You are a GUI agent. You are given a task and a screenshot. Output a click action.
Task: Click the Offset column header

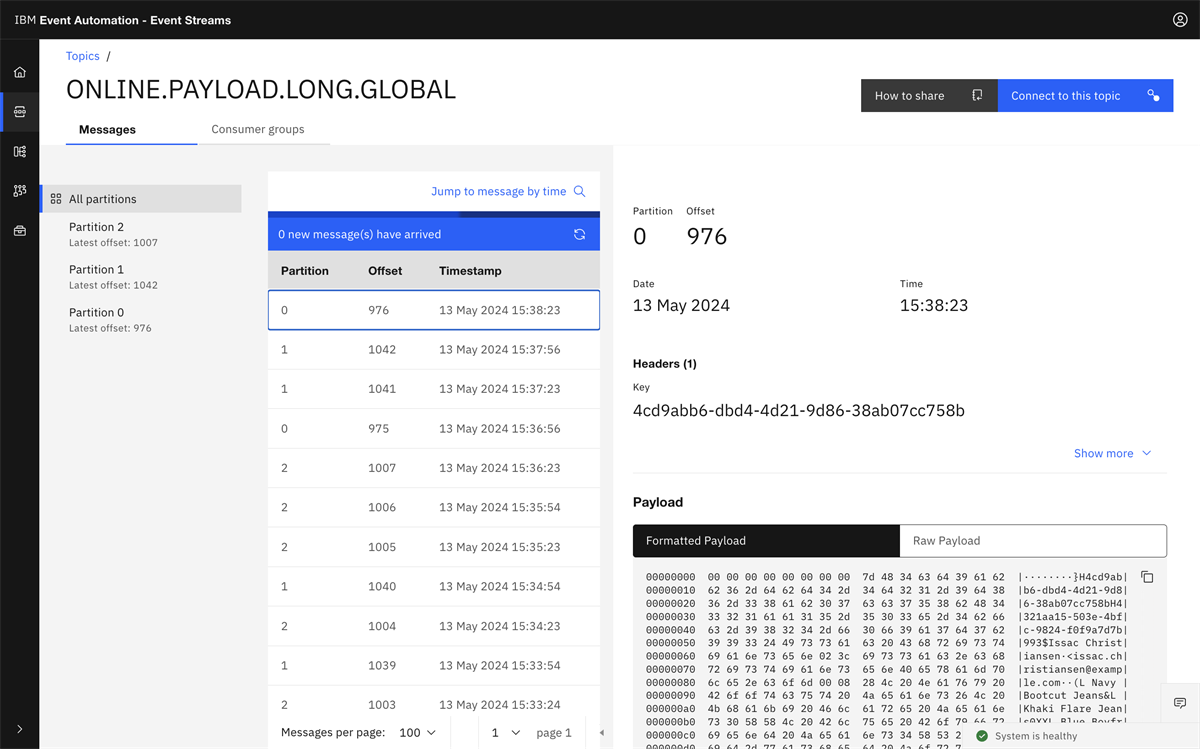pyautogui.click(x=385, y=271)
